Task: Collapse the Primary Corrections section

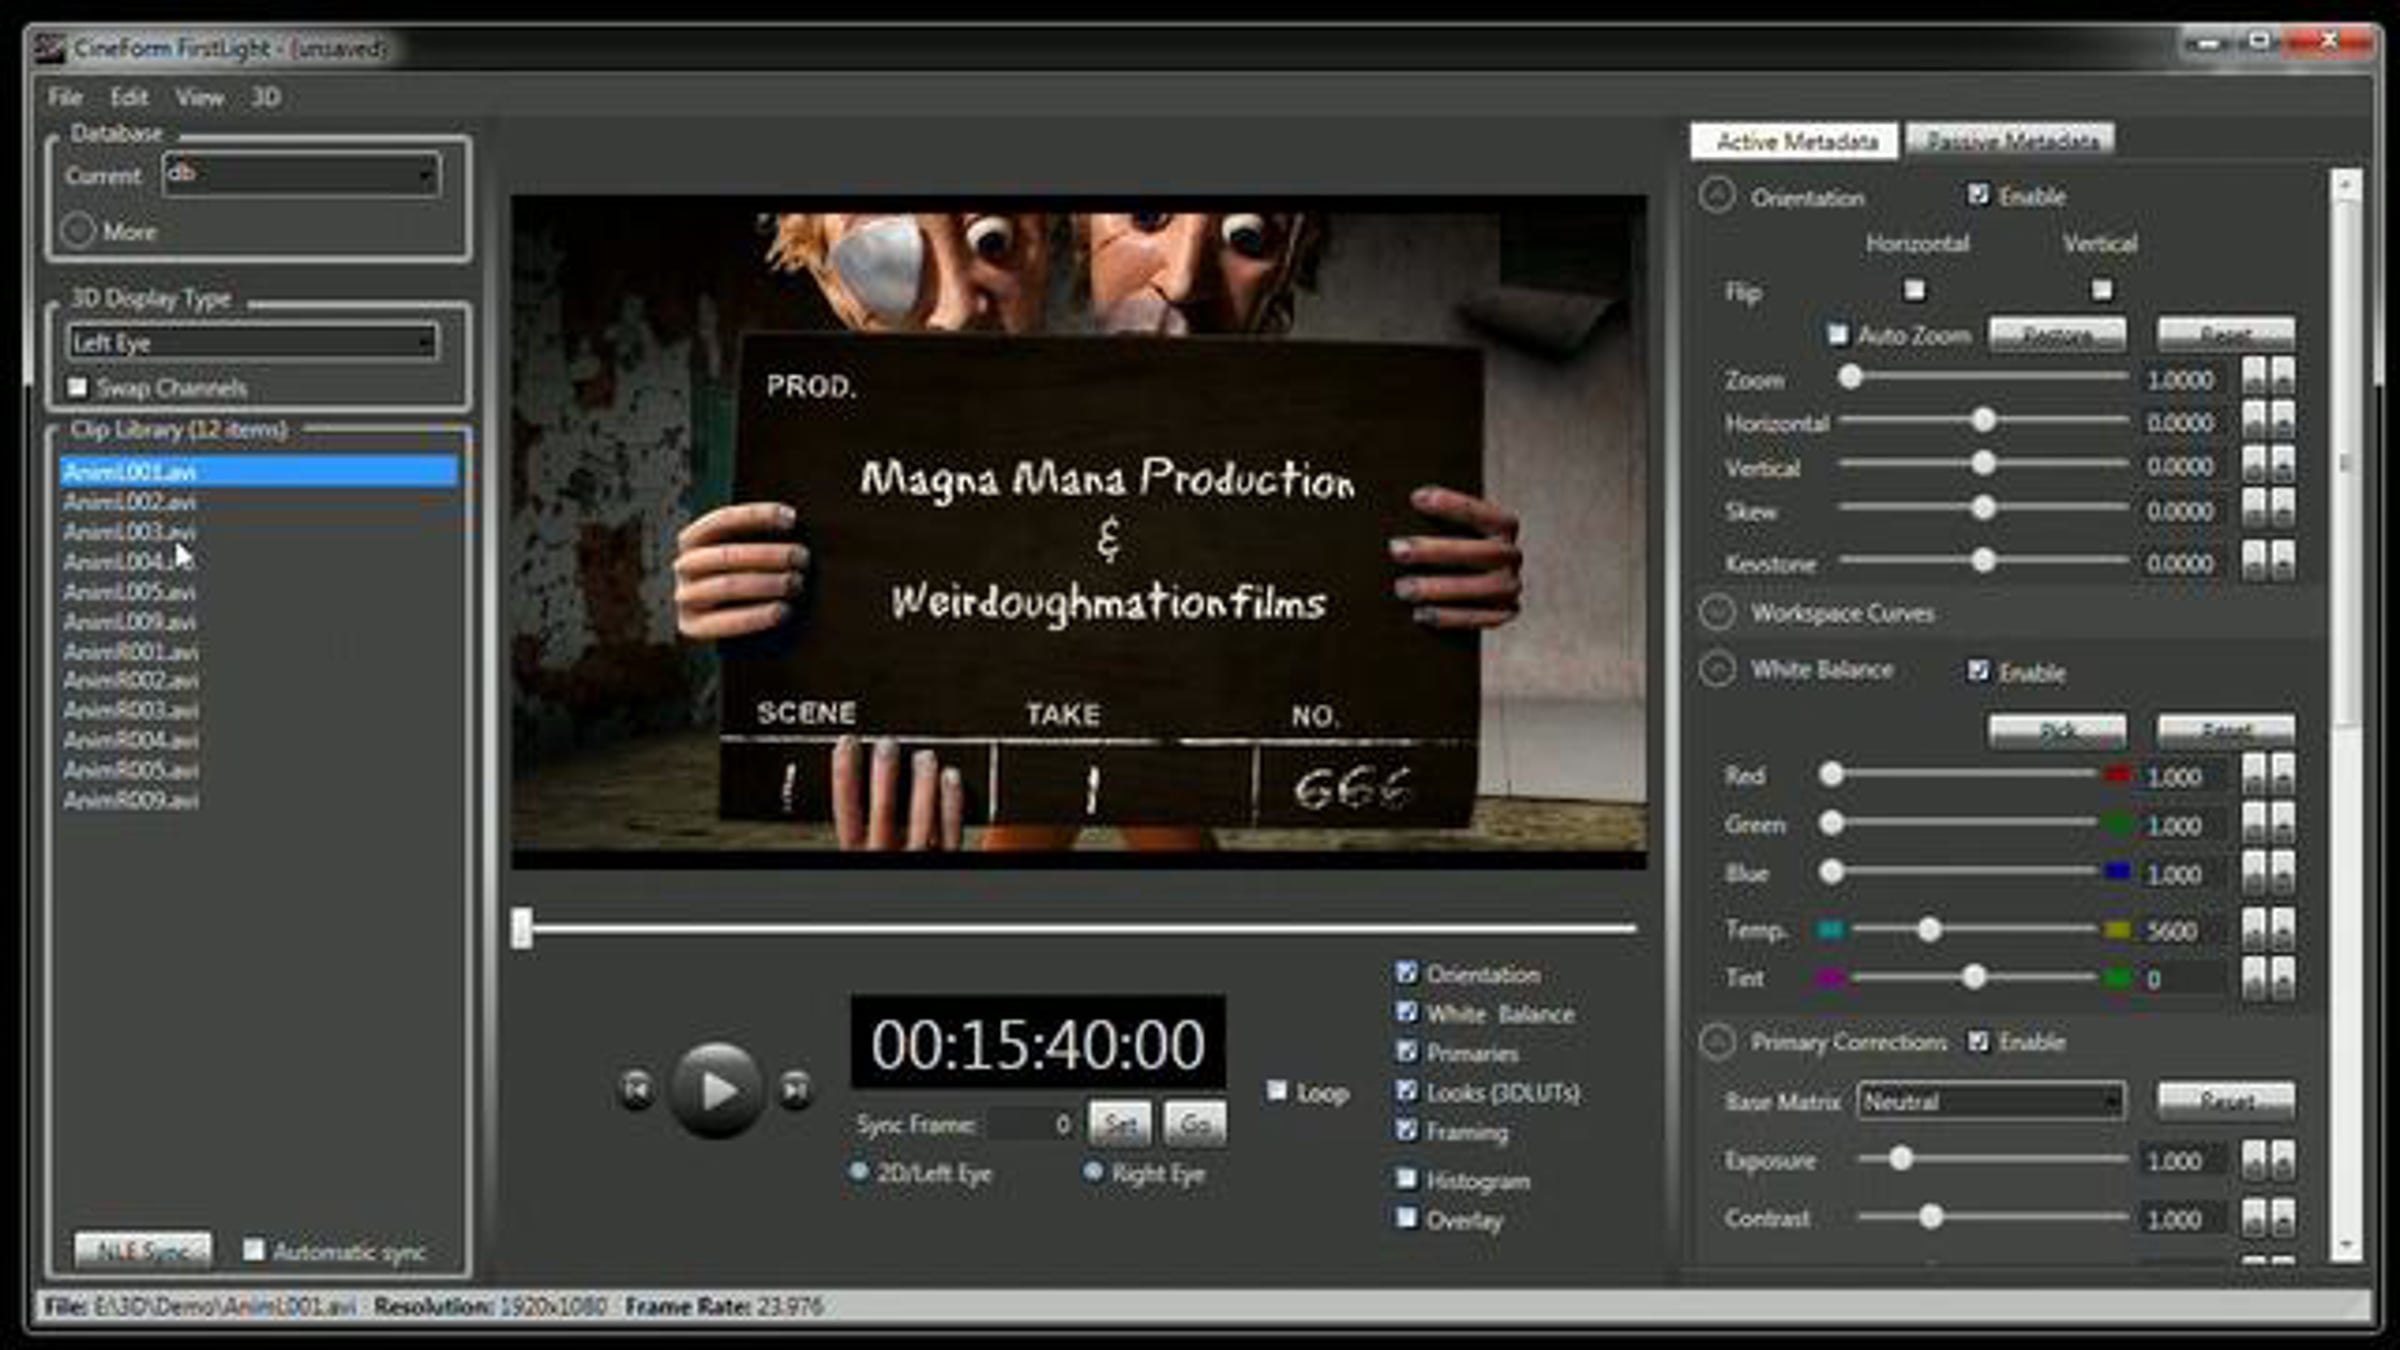Action: 1717,1042
